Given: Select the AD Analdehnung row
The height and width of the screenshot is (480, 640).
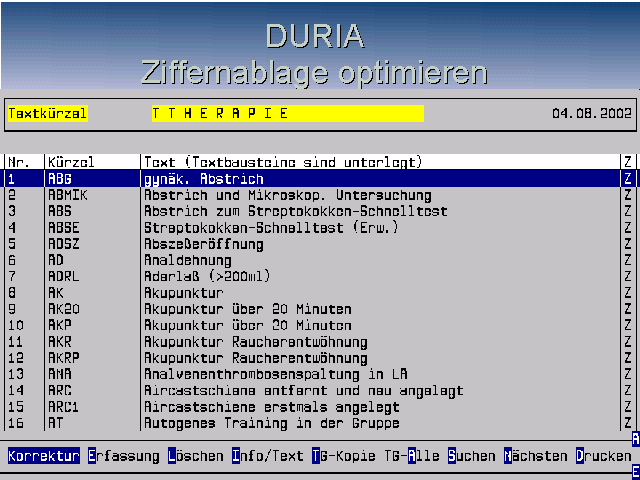Looking at the screenshot, I should (x=320, y=260).
